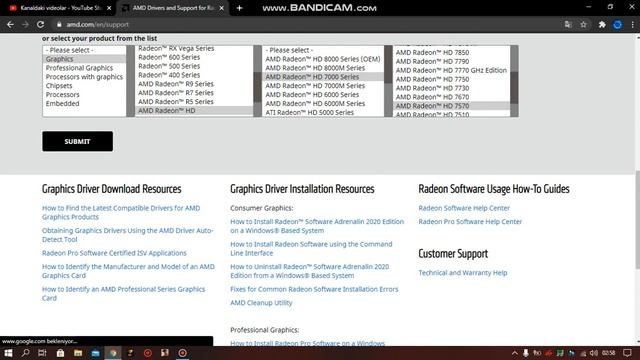Open the volume control in system tray
The width and height of the screenshot is (640, 360).
(593, 353)
